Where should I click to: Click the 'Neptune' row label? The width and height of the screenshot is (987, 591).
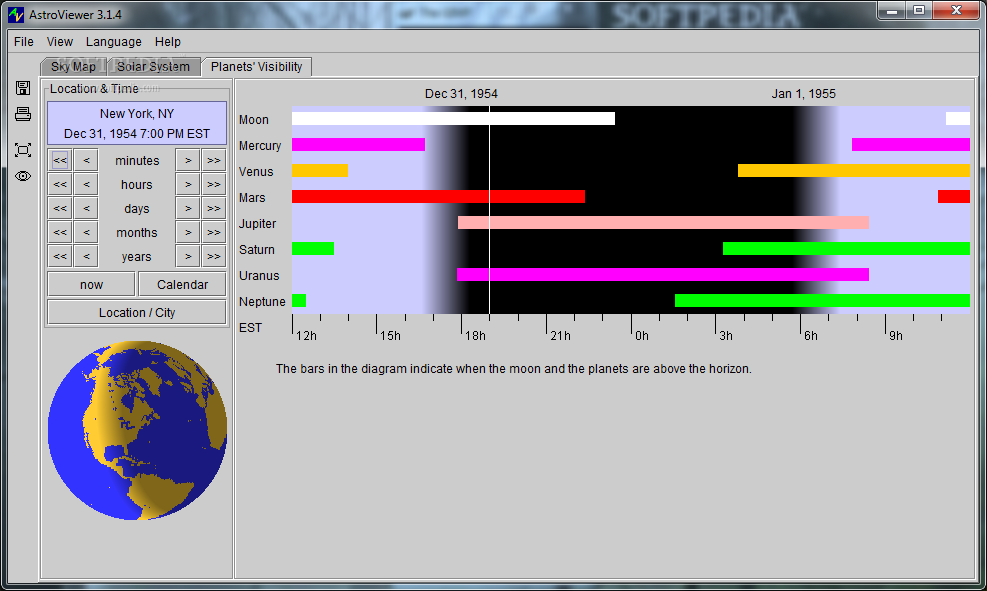click(262, 301)
